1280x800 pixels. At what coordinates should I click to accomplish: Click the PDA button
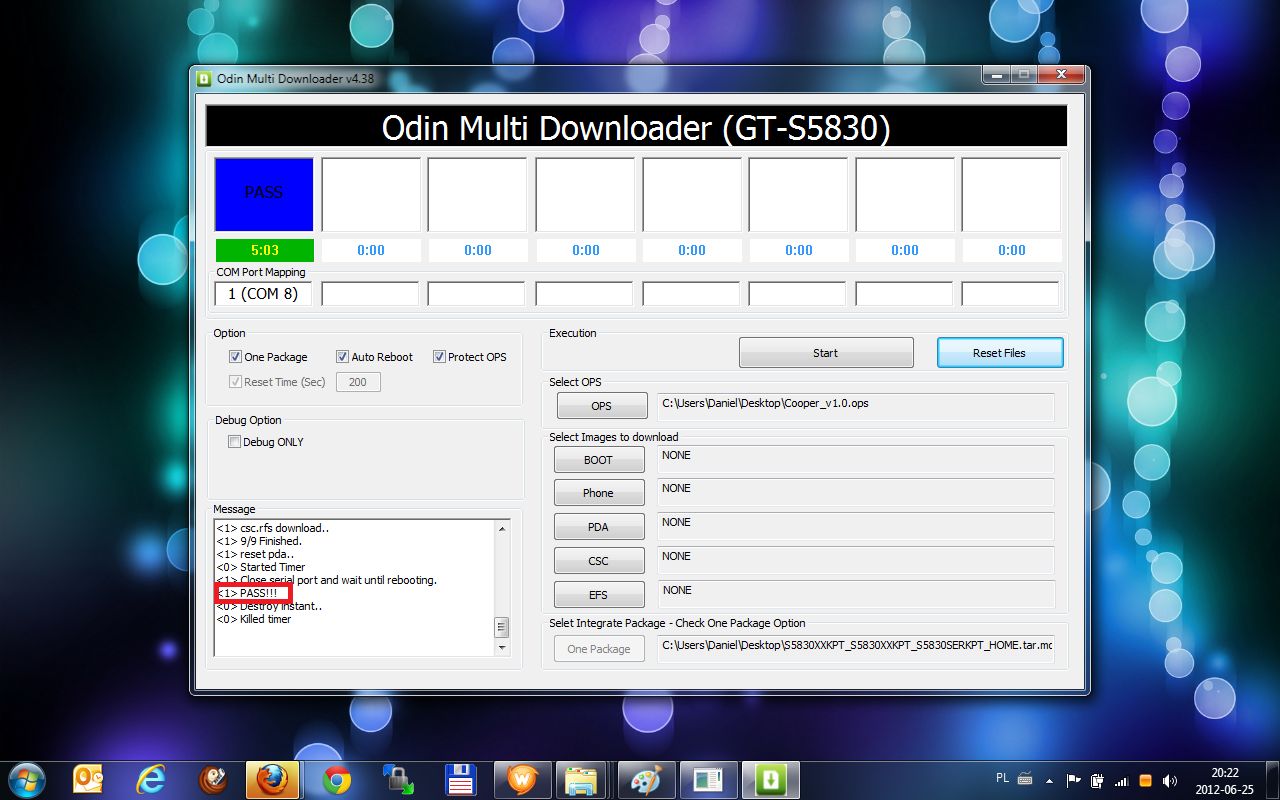598,527
